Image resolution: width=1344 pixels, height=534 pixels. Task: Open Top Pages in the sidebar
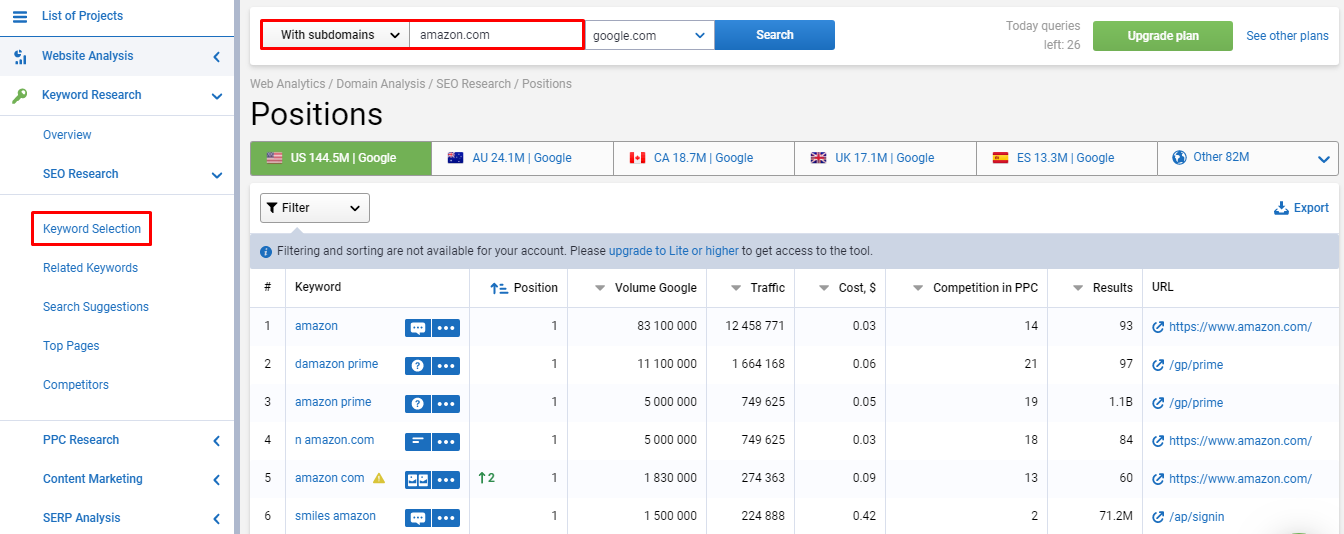click(71, 346)
